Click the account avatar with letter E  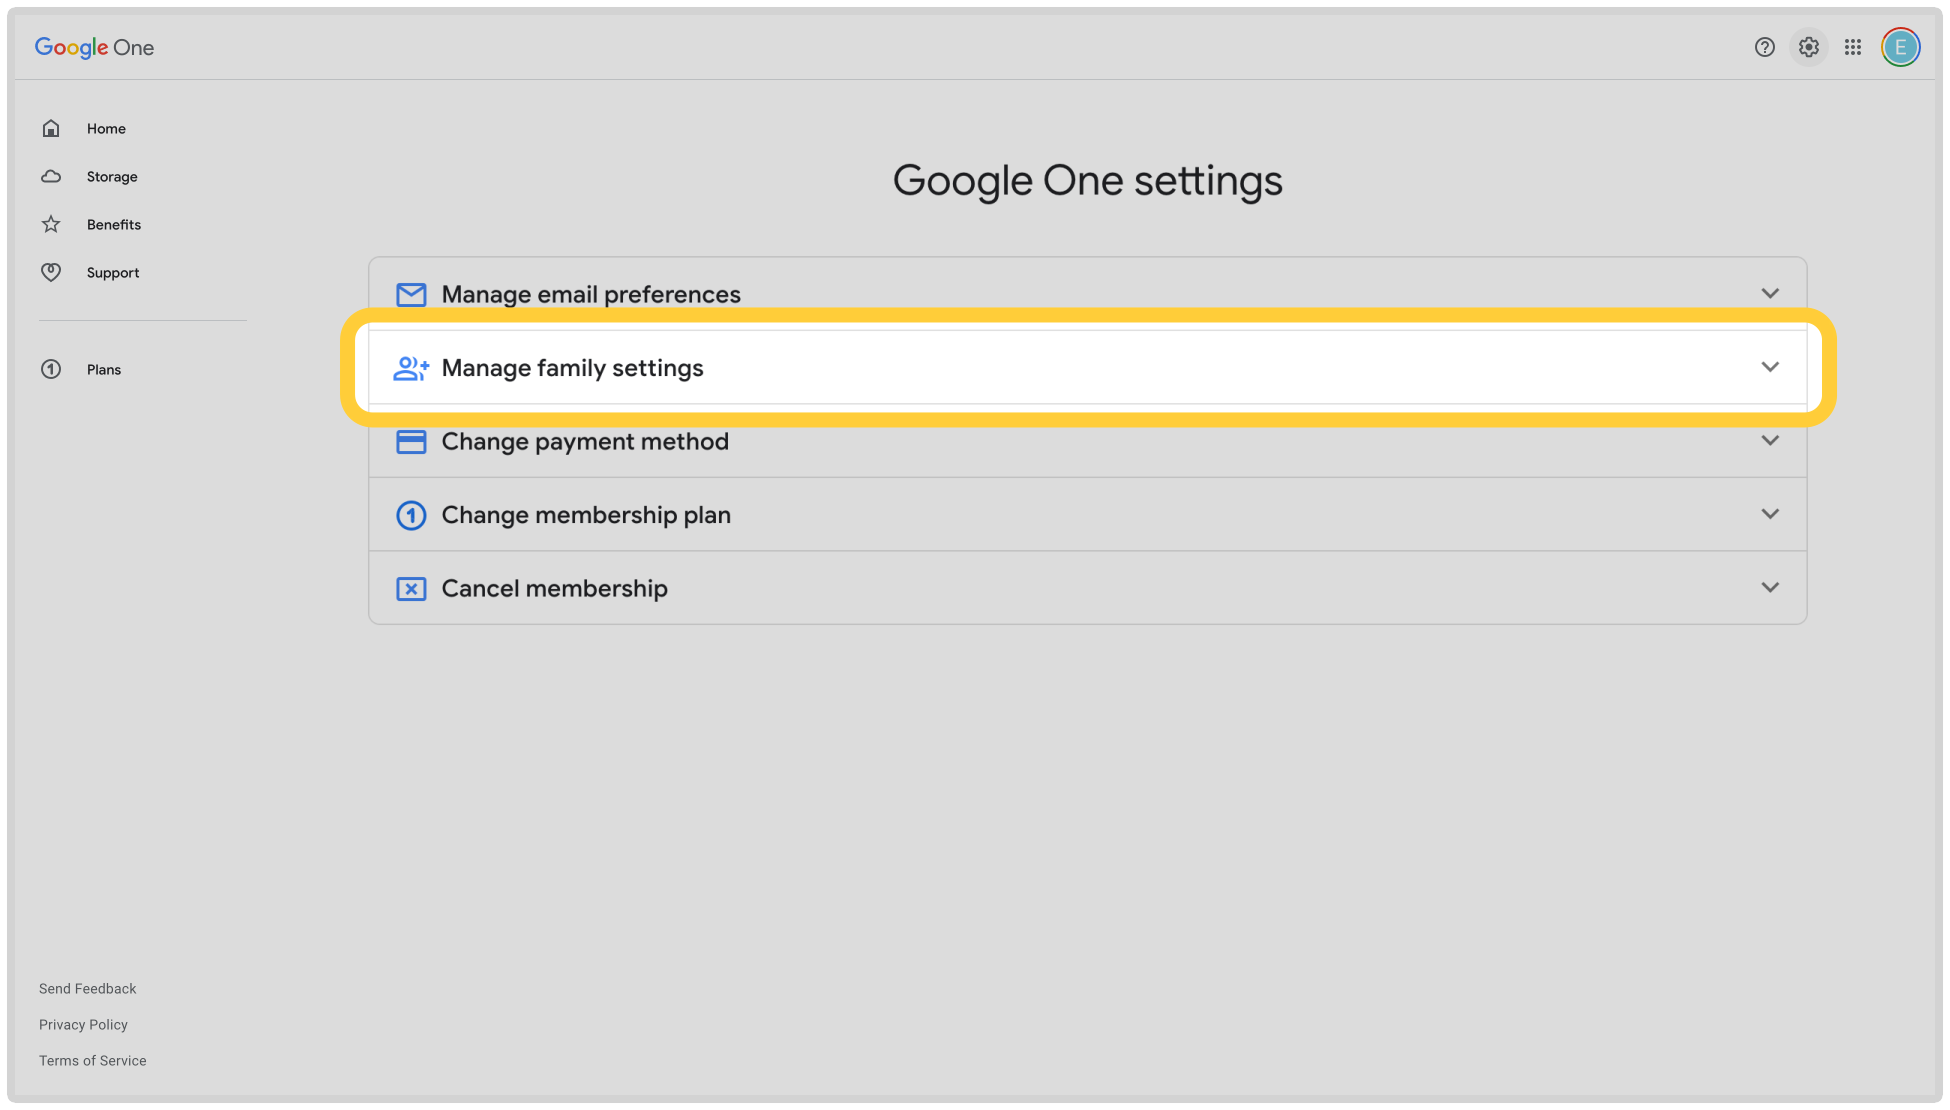pos(1900,47)
